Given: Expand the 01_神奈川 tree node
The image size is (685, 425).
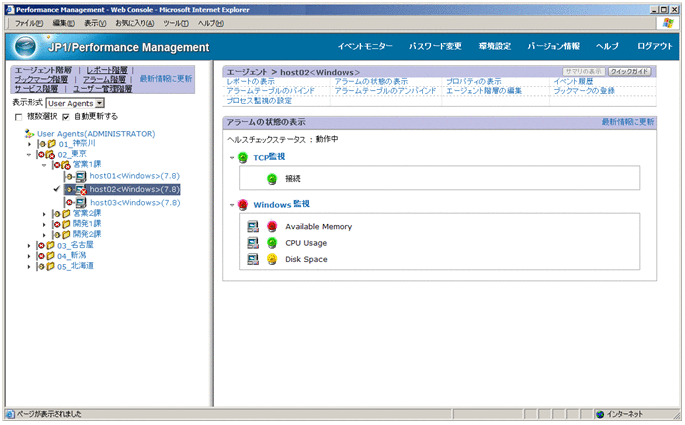Looking at the screenshot, I should [29, 144].
